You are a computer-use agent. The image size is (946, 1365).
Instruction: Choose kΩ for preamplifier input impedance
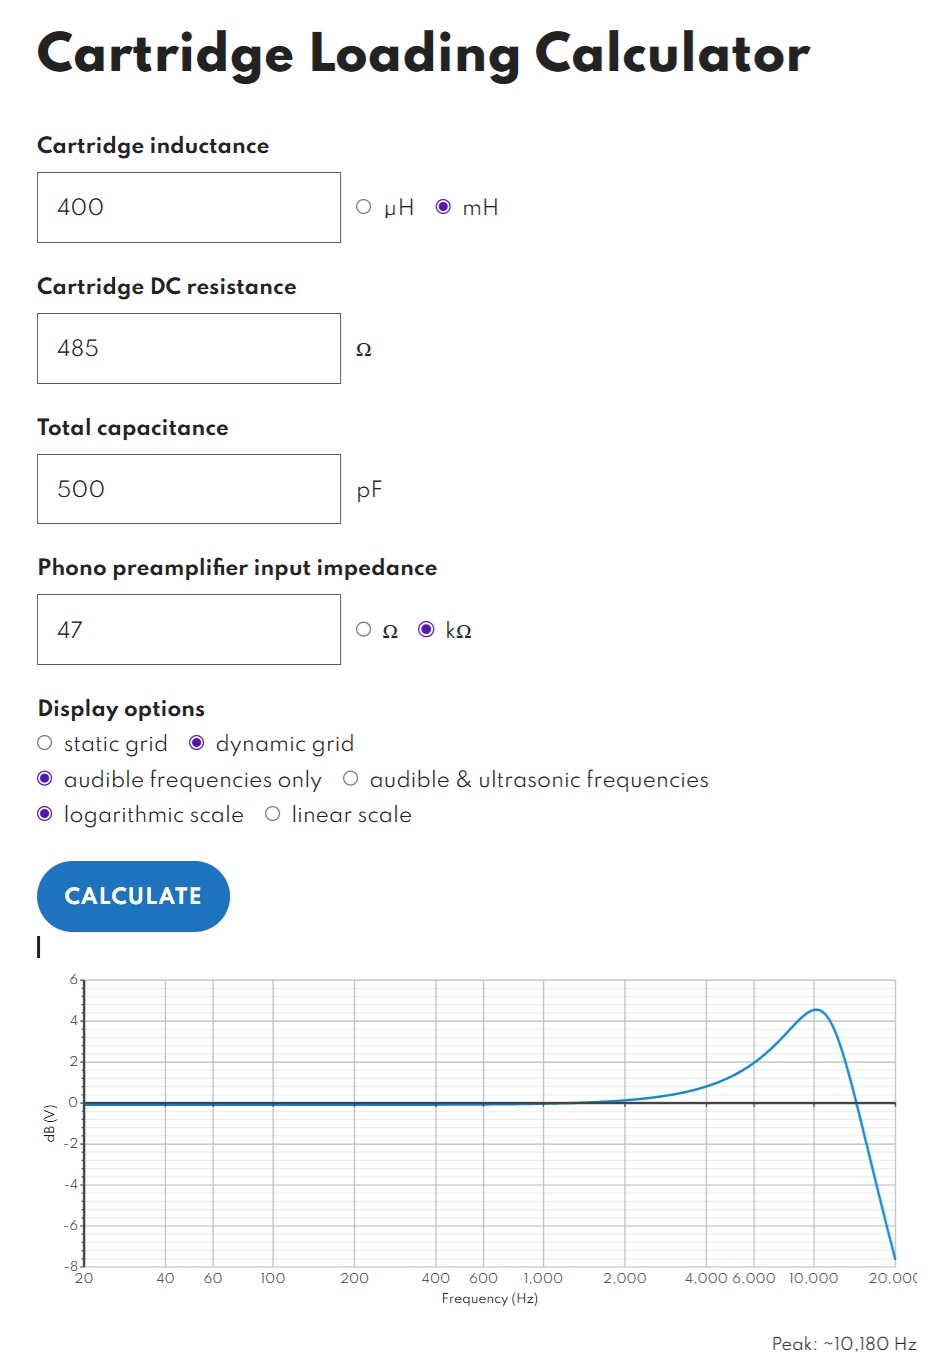coord(426,629)
